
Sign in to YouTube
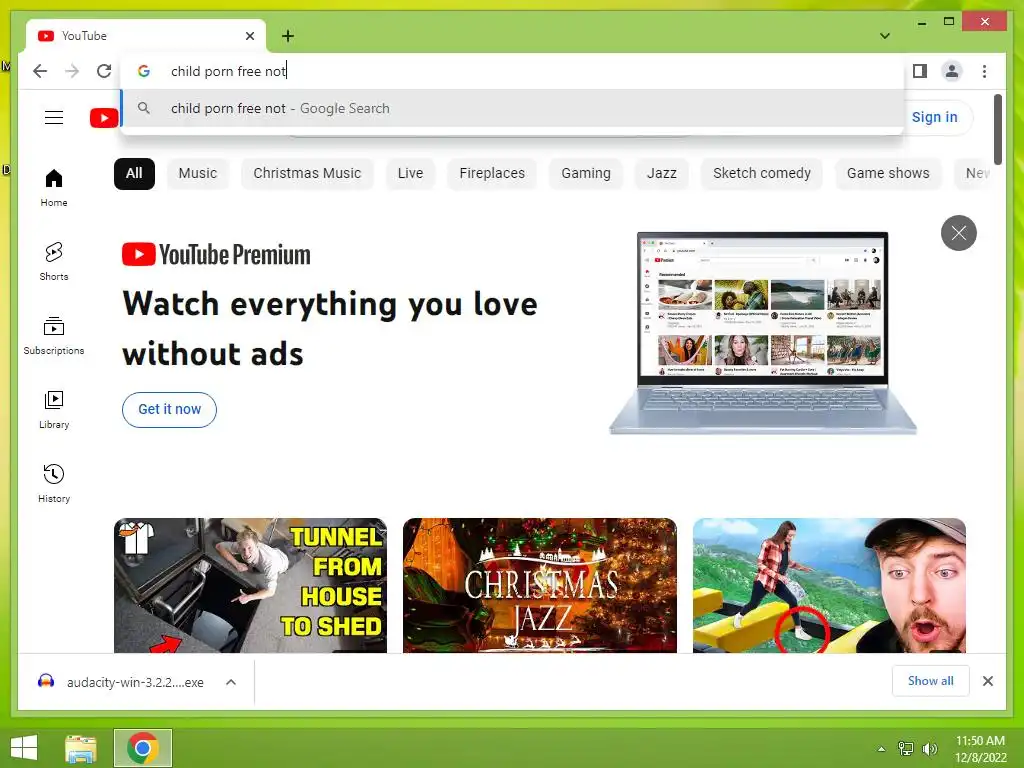[x=935, y=117]
